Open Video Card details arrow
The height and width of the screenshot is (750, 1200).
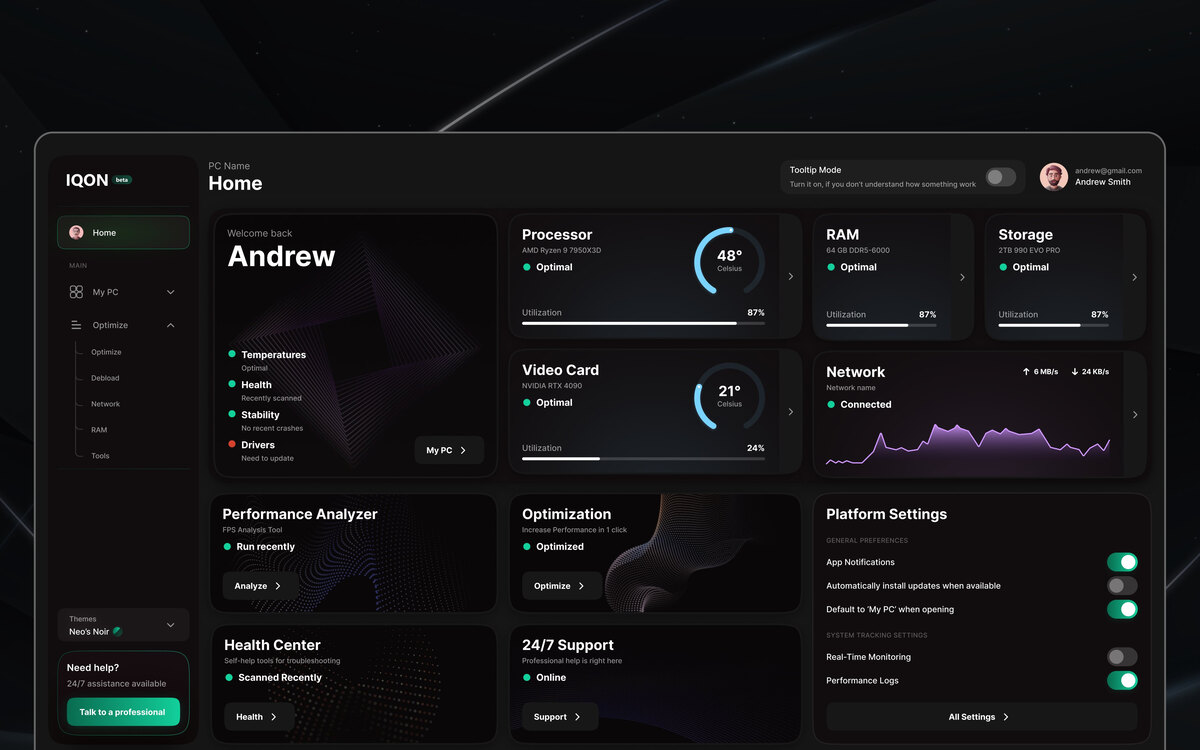tap(791, 411)
